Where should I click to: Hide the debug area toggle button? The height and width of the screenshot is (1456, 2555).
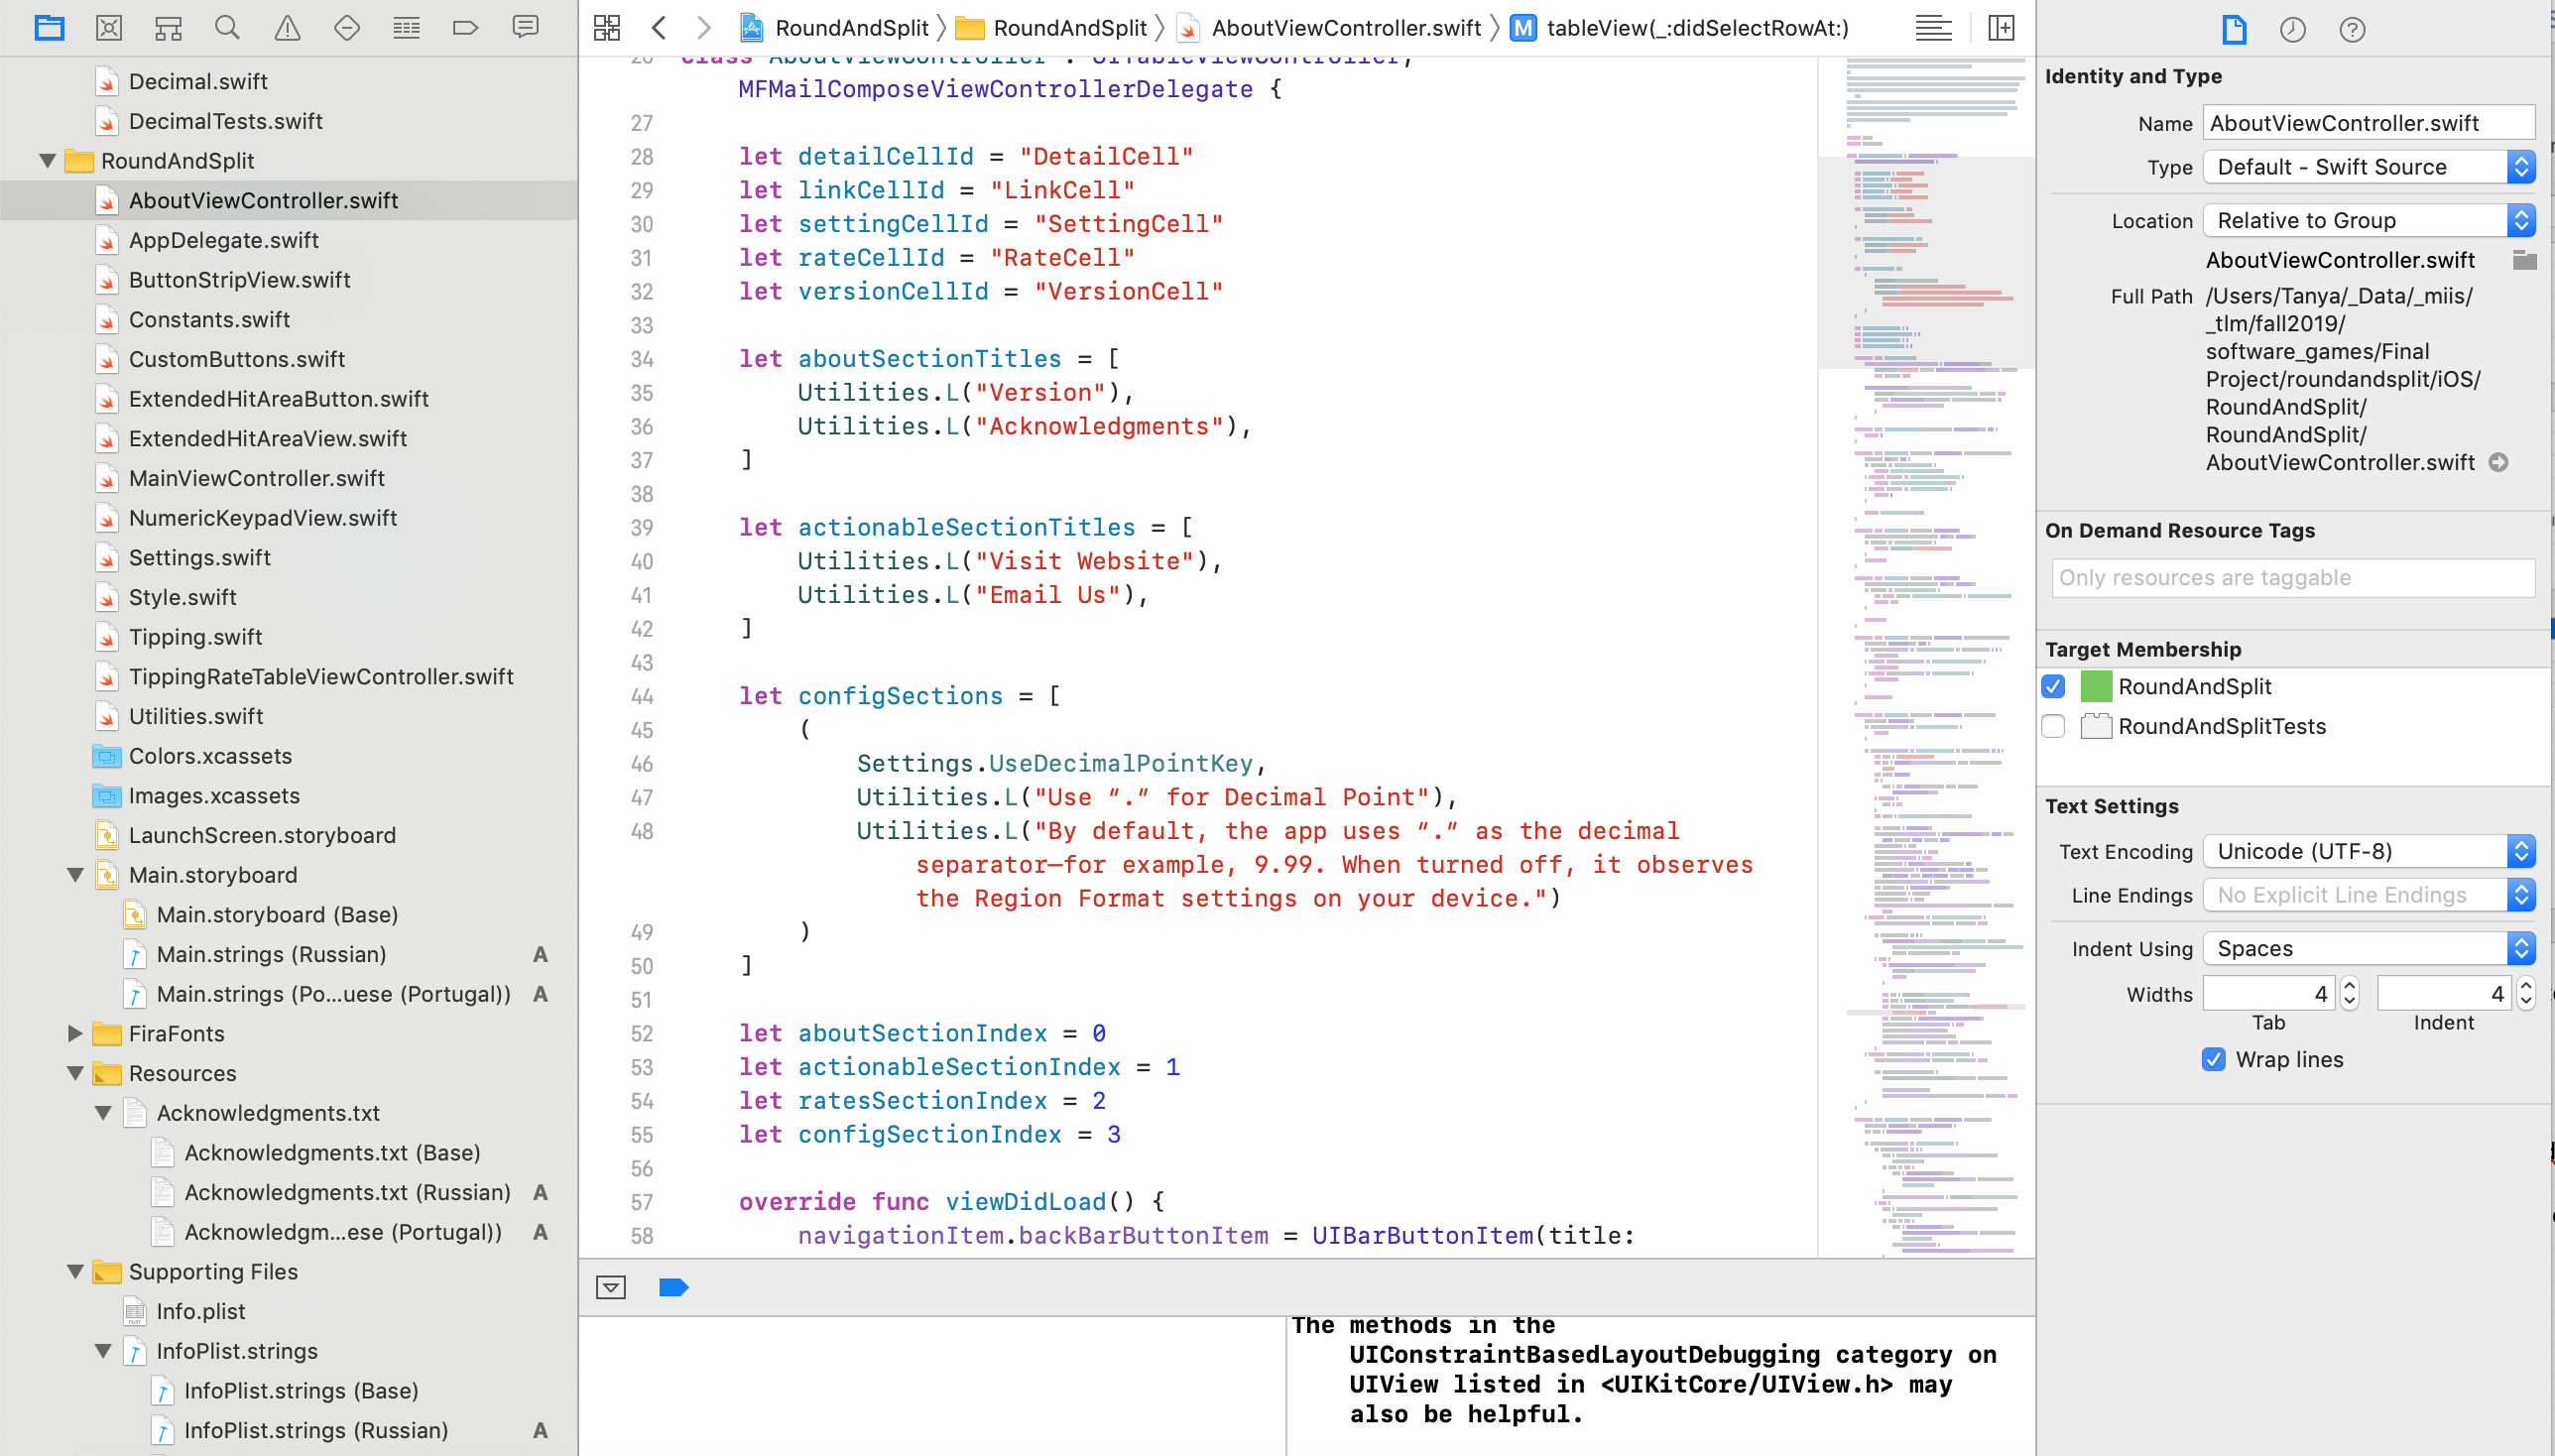611,1287
